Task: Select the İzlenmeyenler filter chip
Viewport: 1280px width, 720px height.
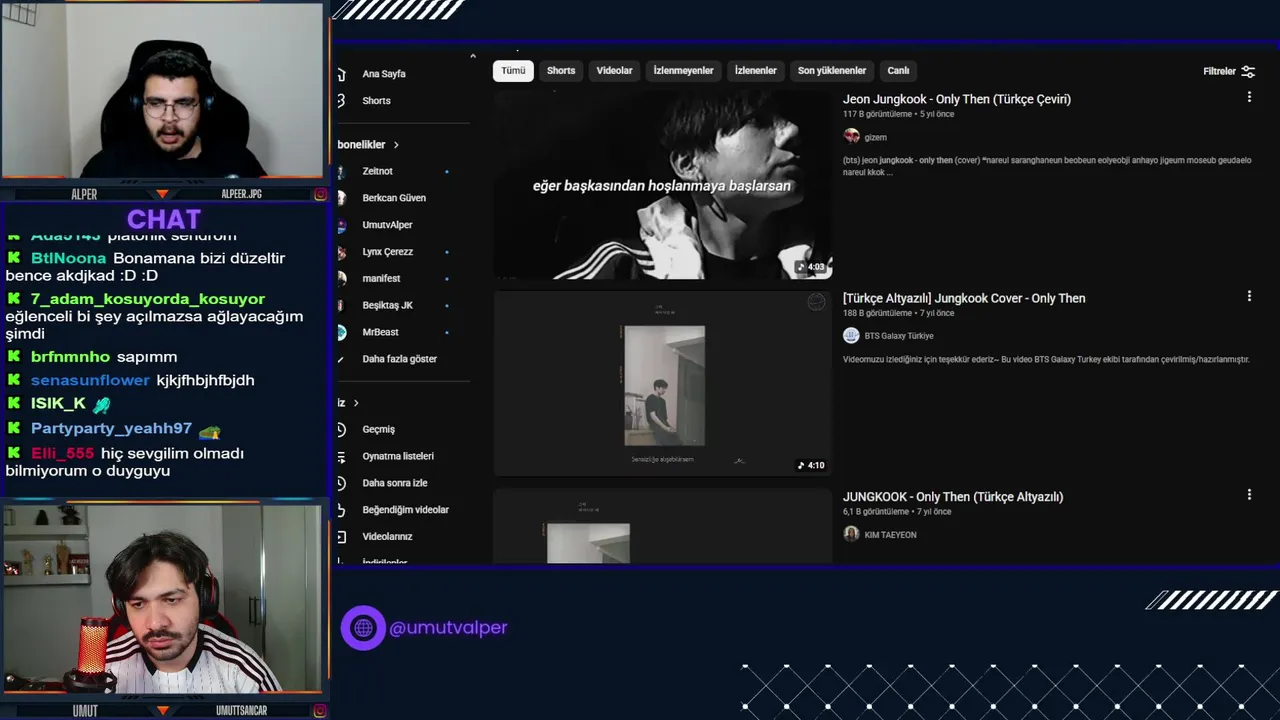Action: pyautogui.click(x=683, y=71)
